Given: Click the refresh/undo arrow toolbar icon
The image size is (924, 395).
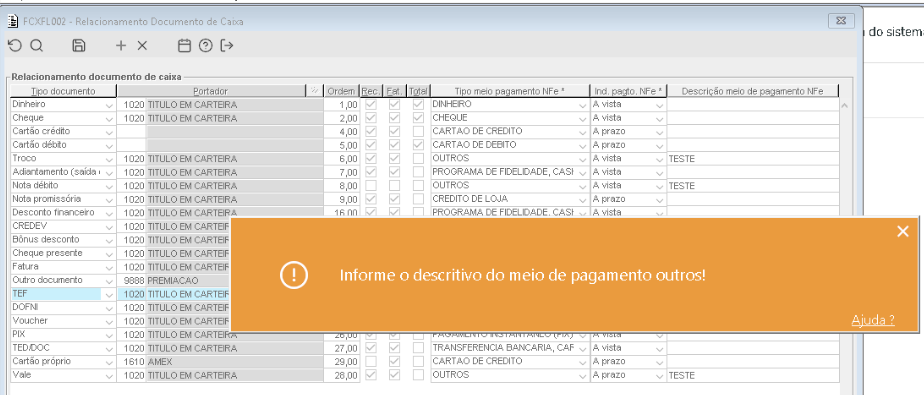Looking at the screenshot, I should [x=14, y=45].
